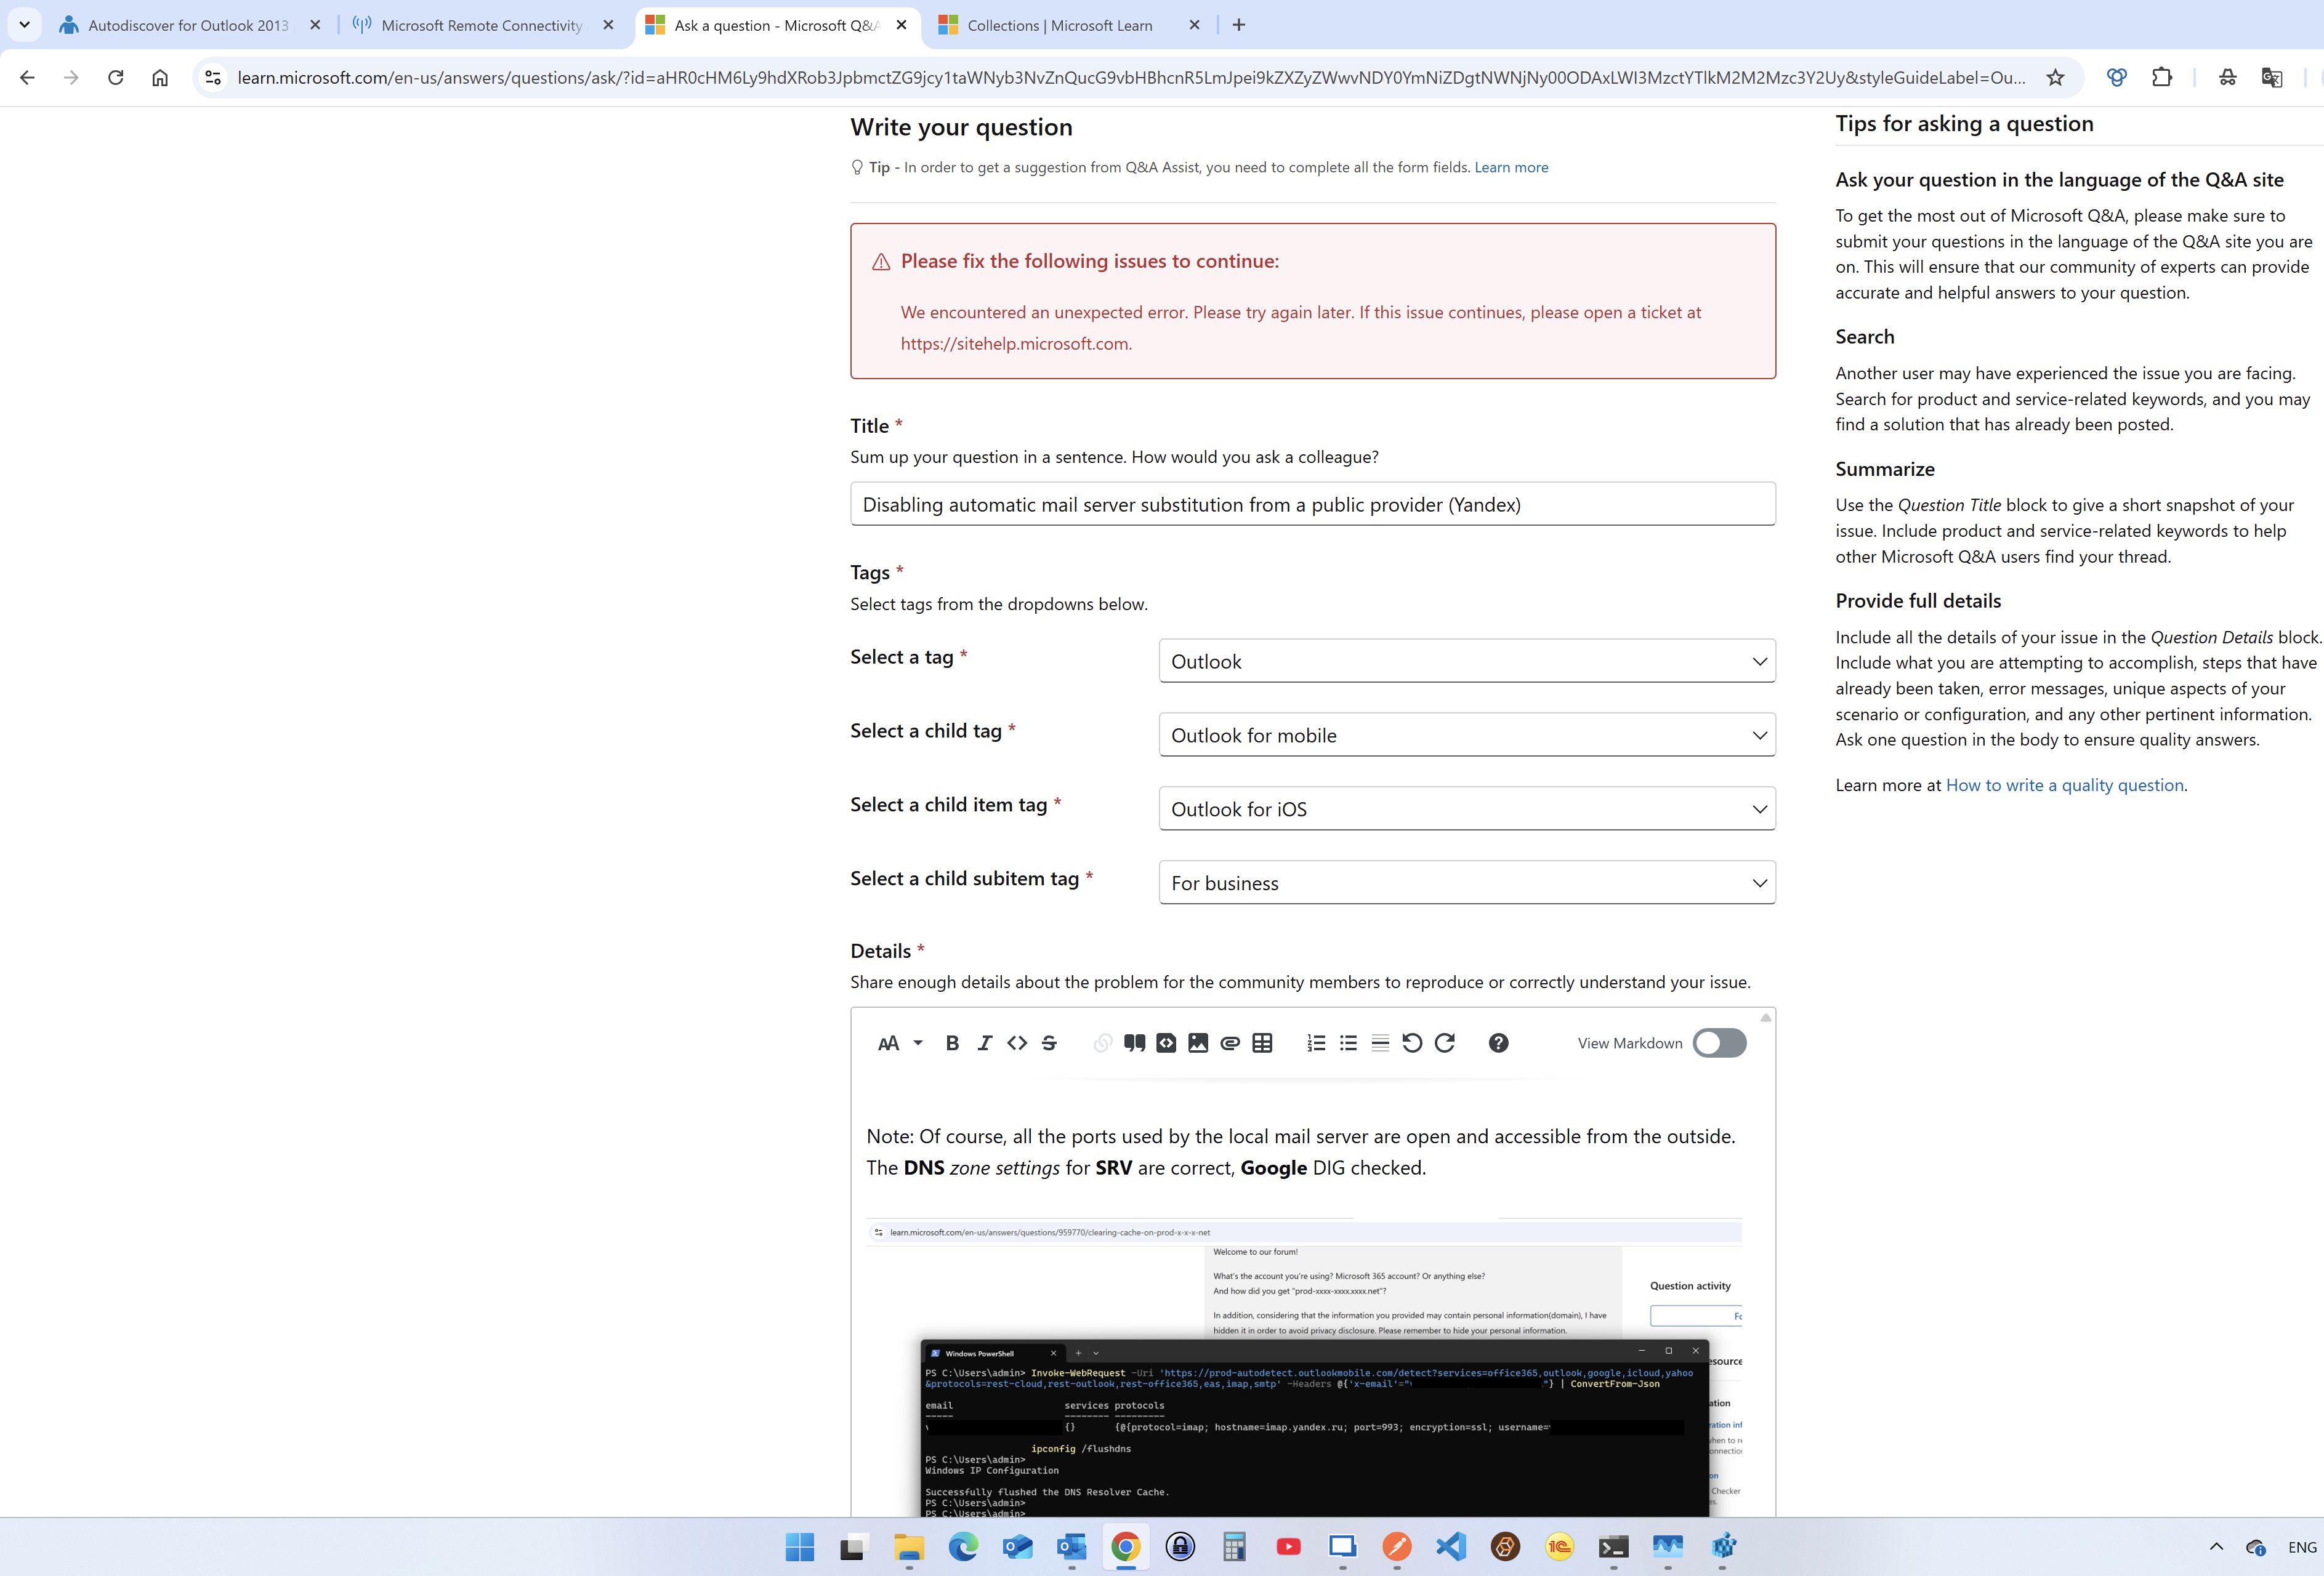Toggle bold formatting in the details editor
Screen dimensions: 2324x1576
(x=952, y=1043)
